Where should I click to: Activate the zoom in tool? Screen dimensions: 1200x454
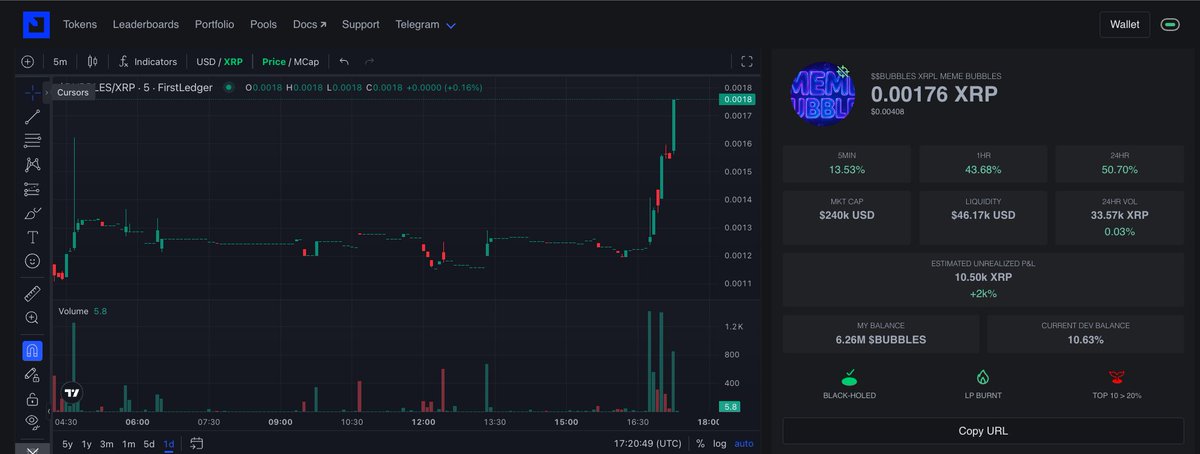click(x=32, y=318)
